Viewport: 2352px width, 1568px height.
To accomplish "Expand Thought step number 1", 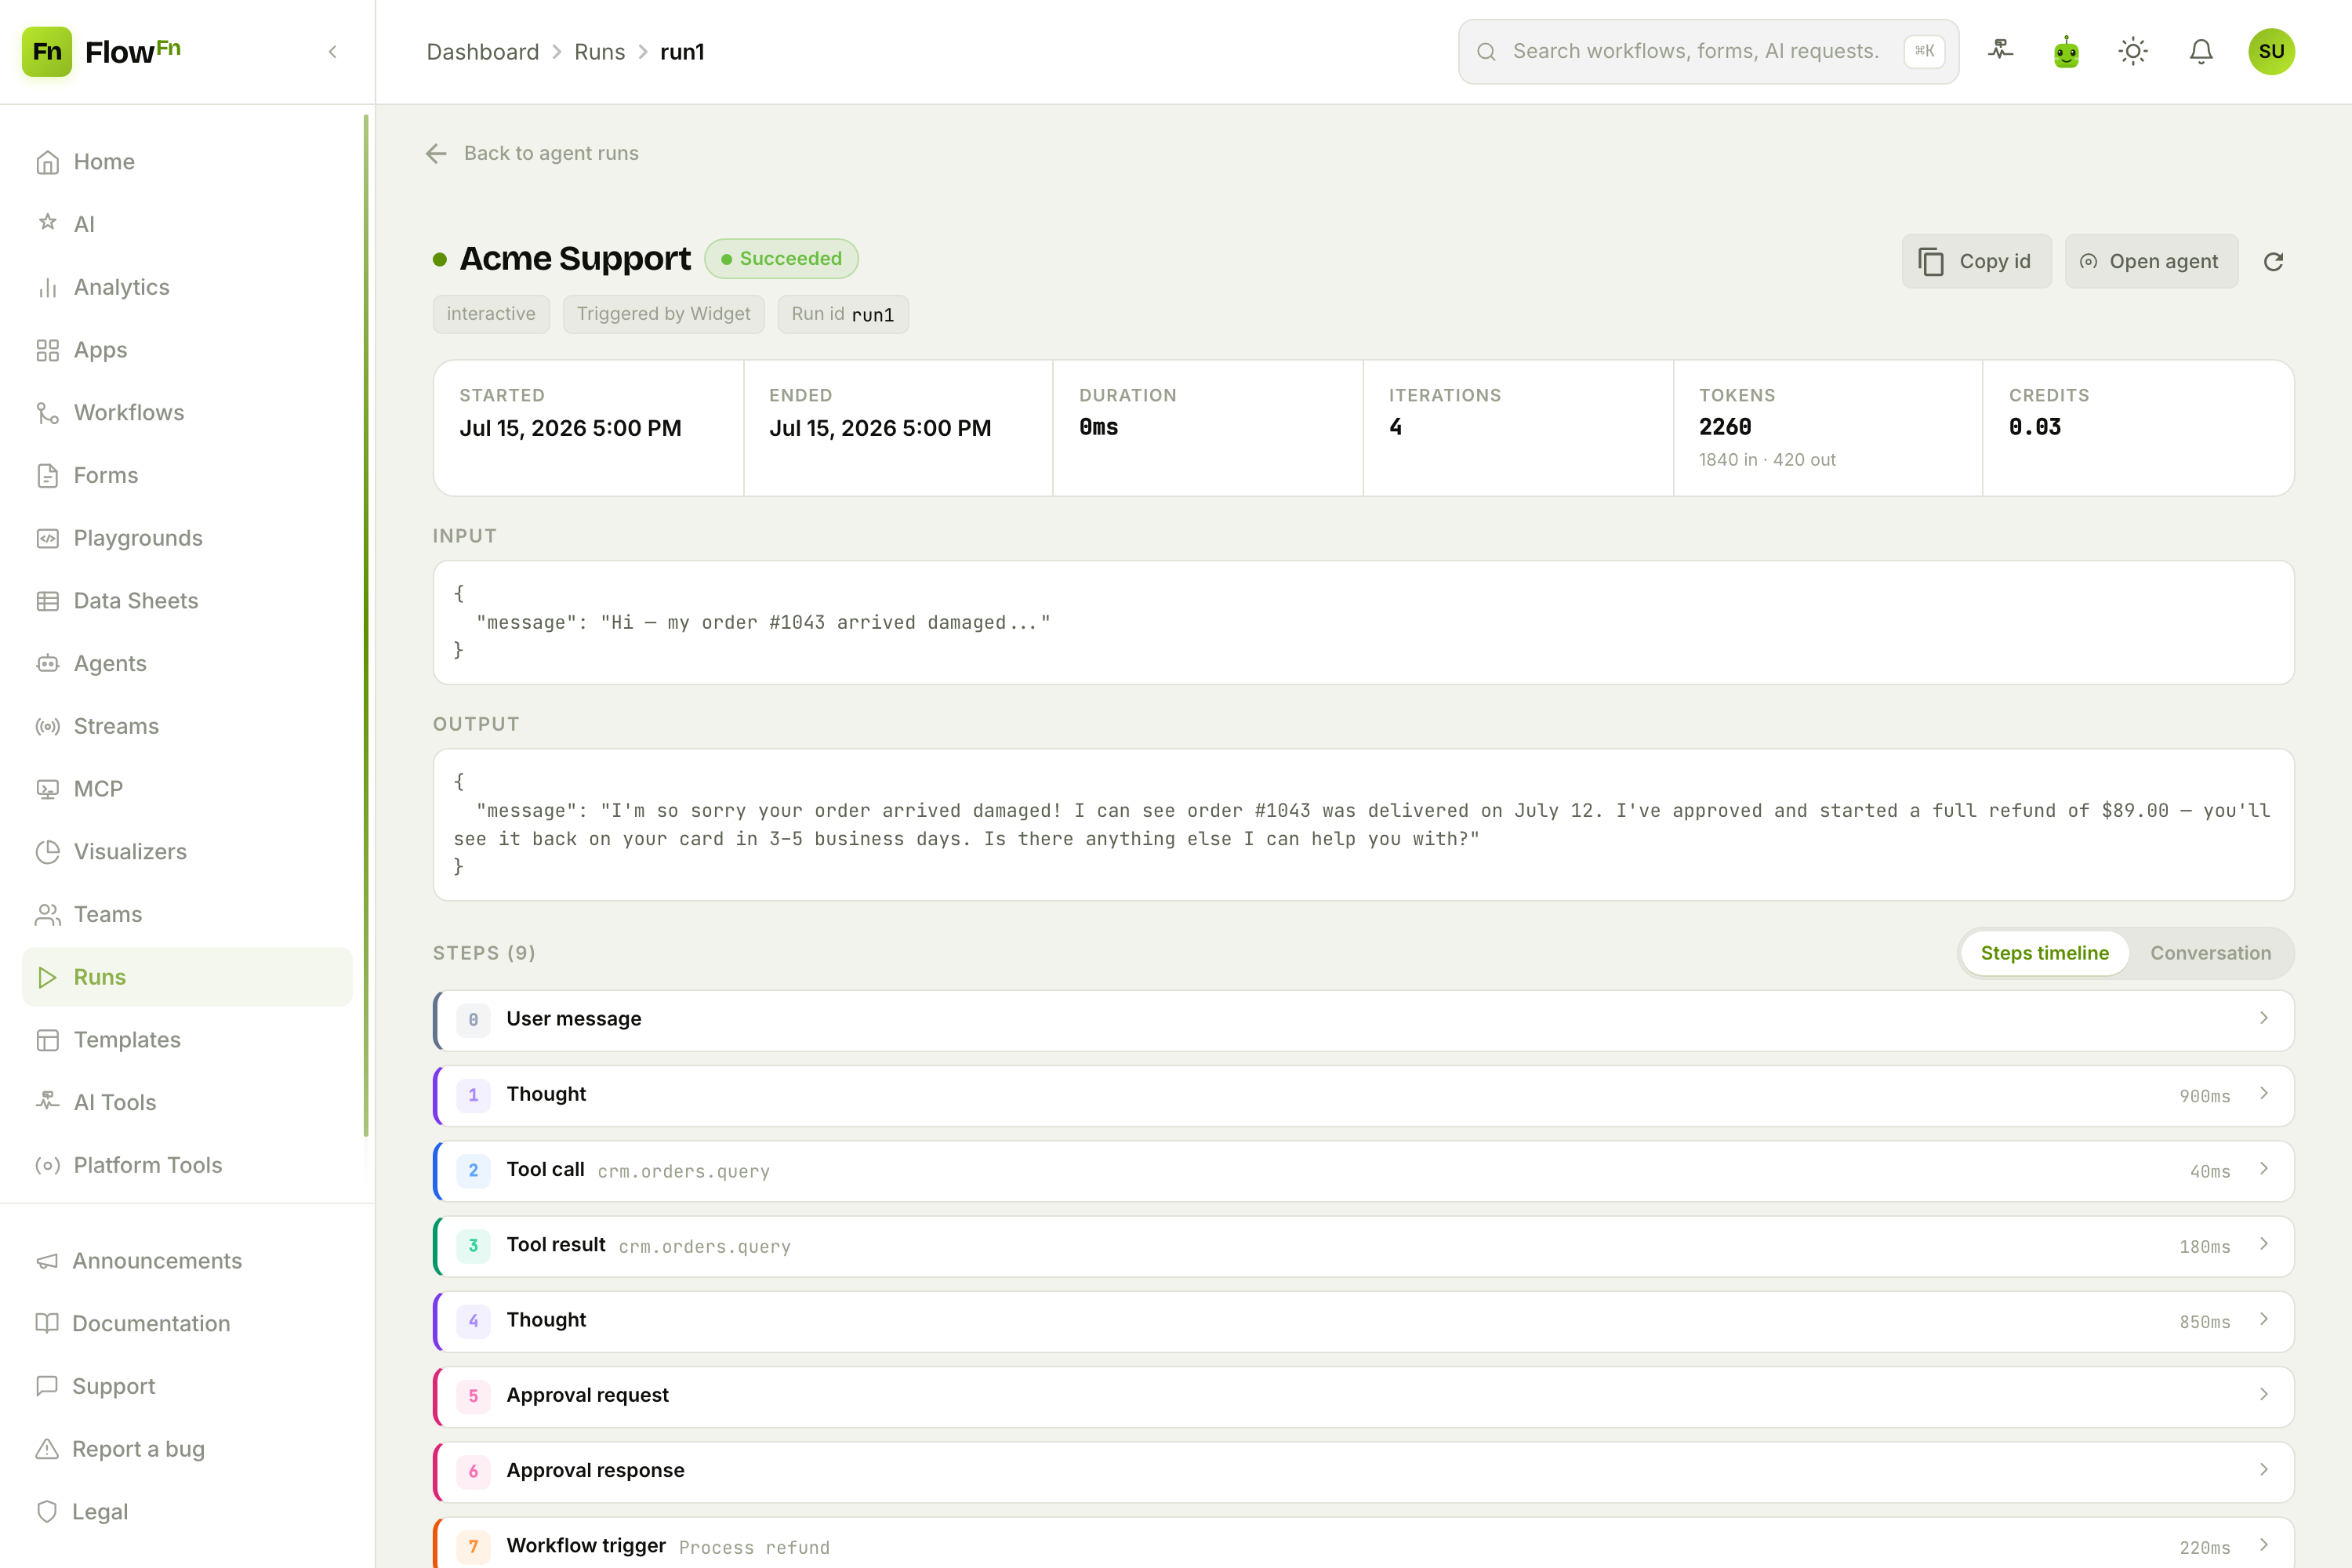I will tap(1363, 1095).
